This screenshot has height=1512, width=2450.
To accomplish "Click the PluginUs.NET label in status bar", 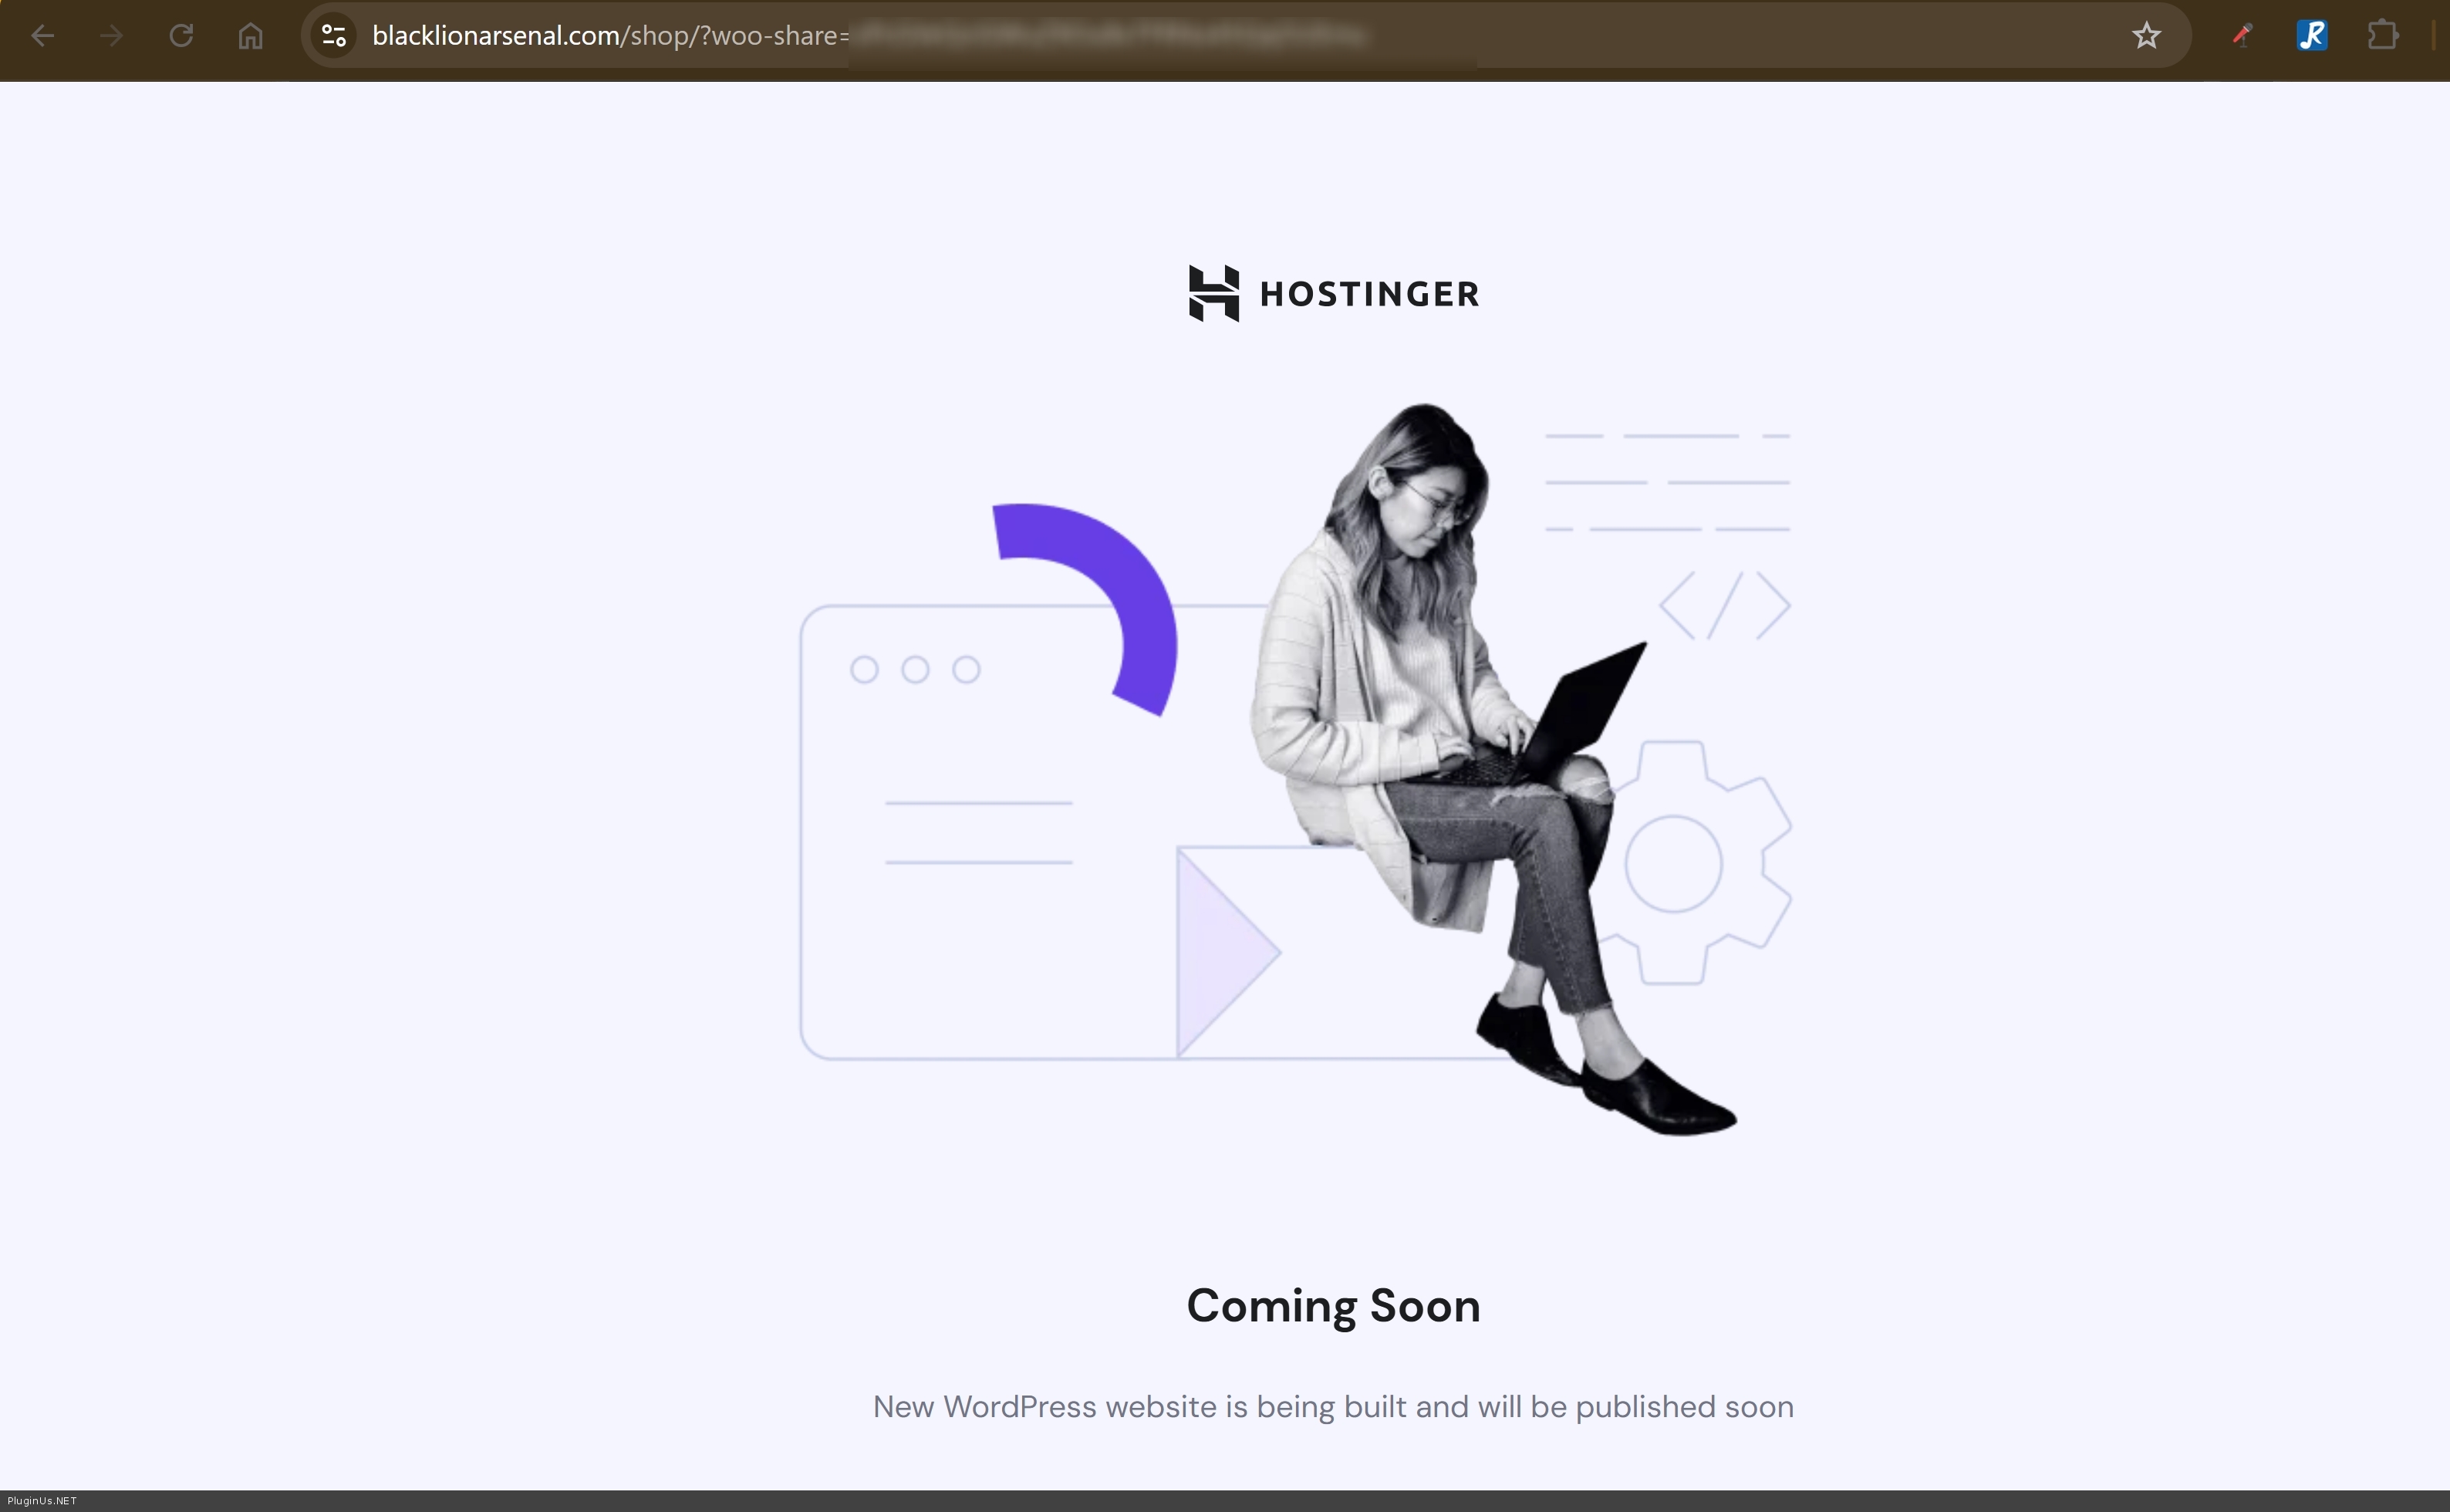I will 42,1500.
